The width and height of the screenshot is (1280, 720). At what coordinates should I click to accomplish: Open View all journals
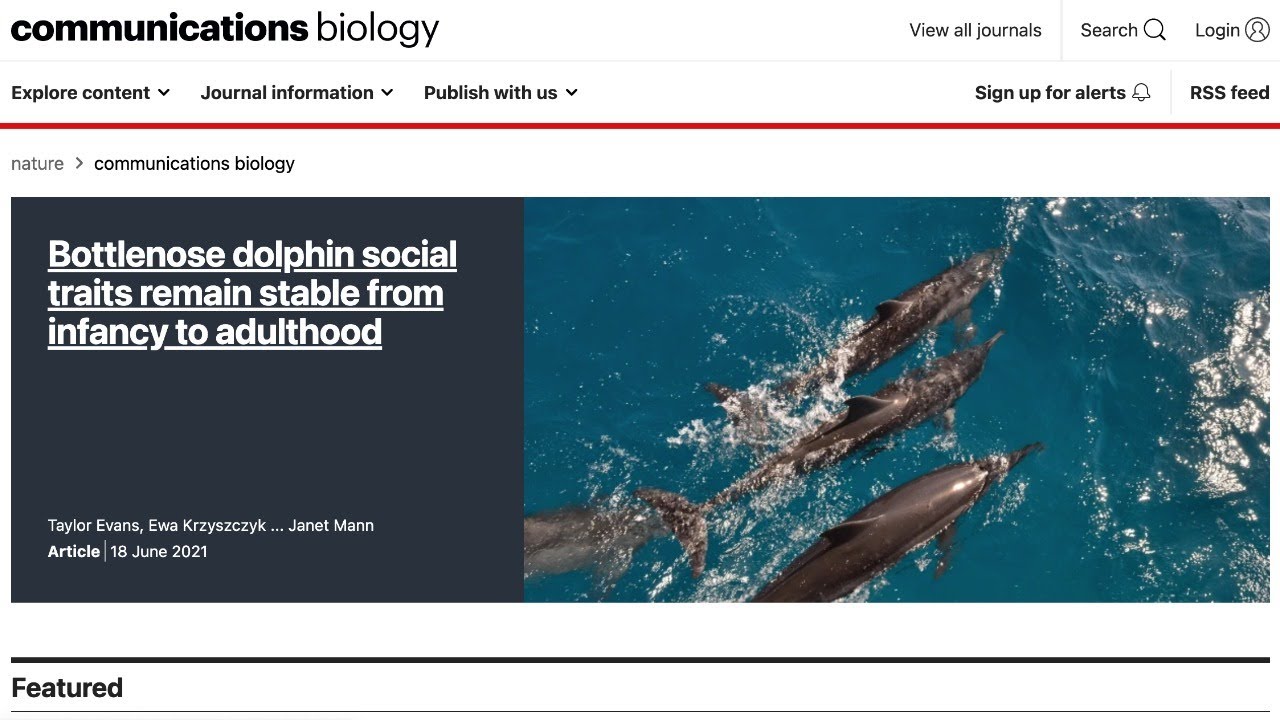(975, 30)
